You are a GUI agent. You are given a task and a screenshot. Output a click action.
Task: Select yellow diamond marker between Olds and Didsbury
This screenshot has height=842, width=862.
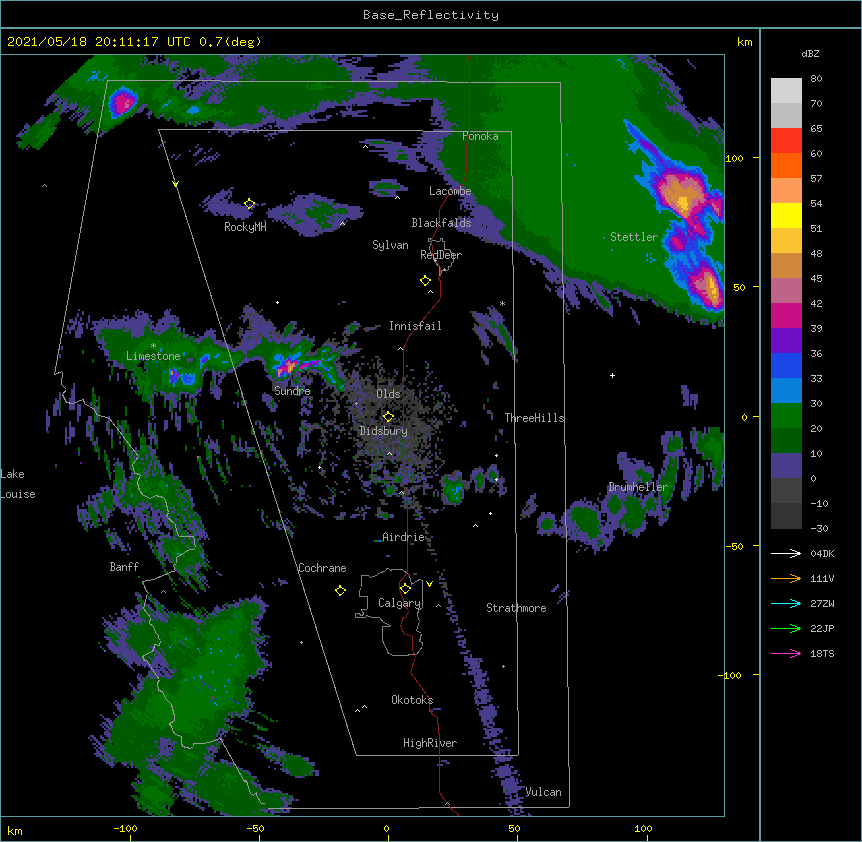[388, 416]
